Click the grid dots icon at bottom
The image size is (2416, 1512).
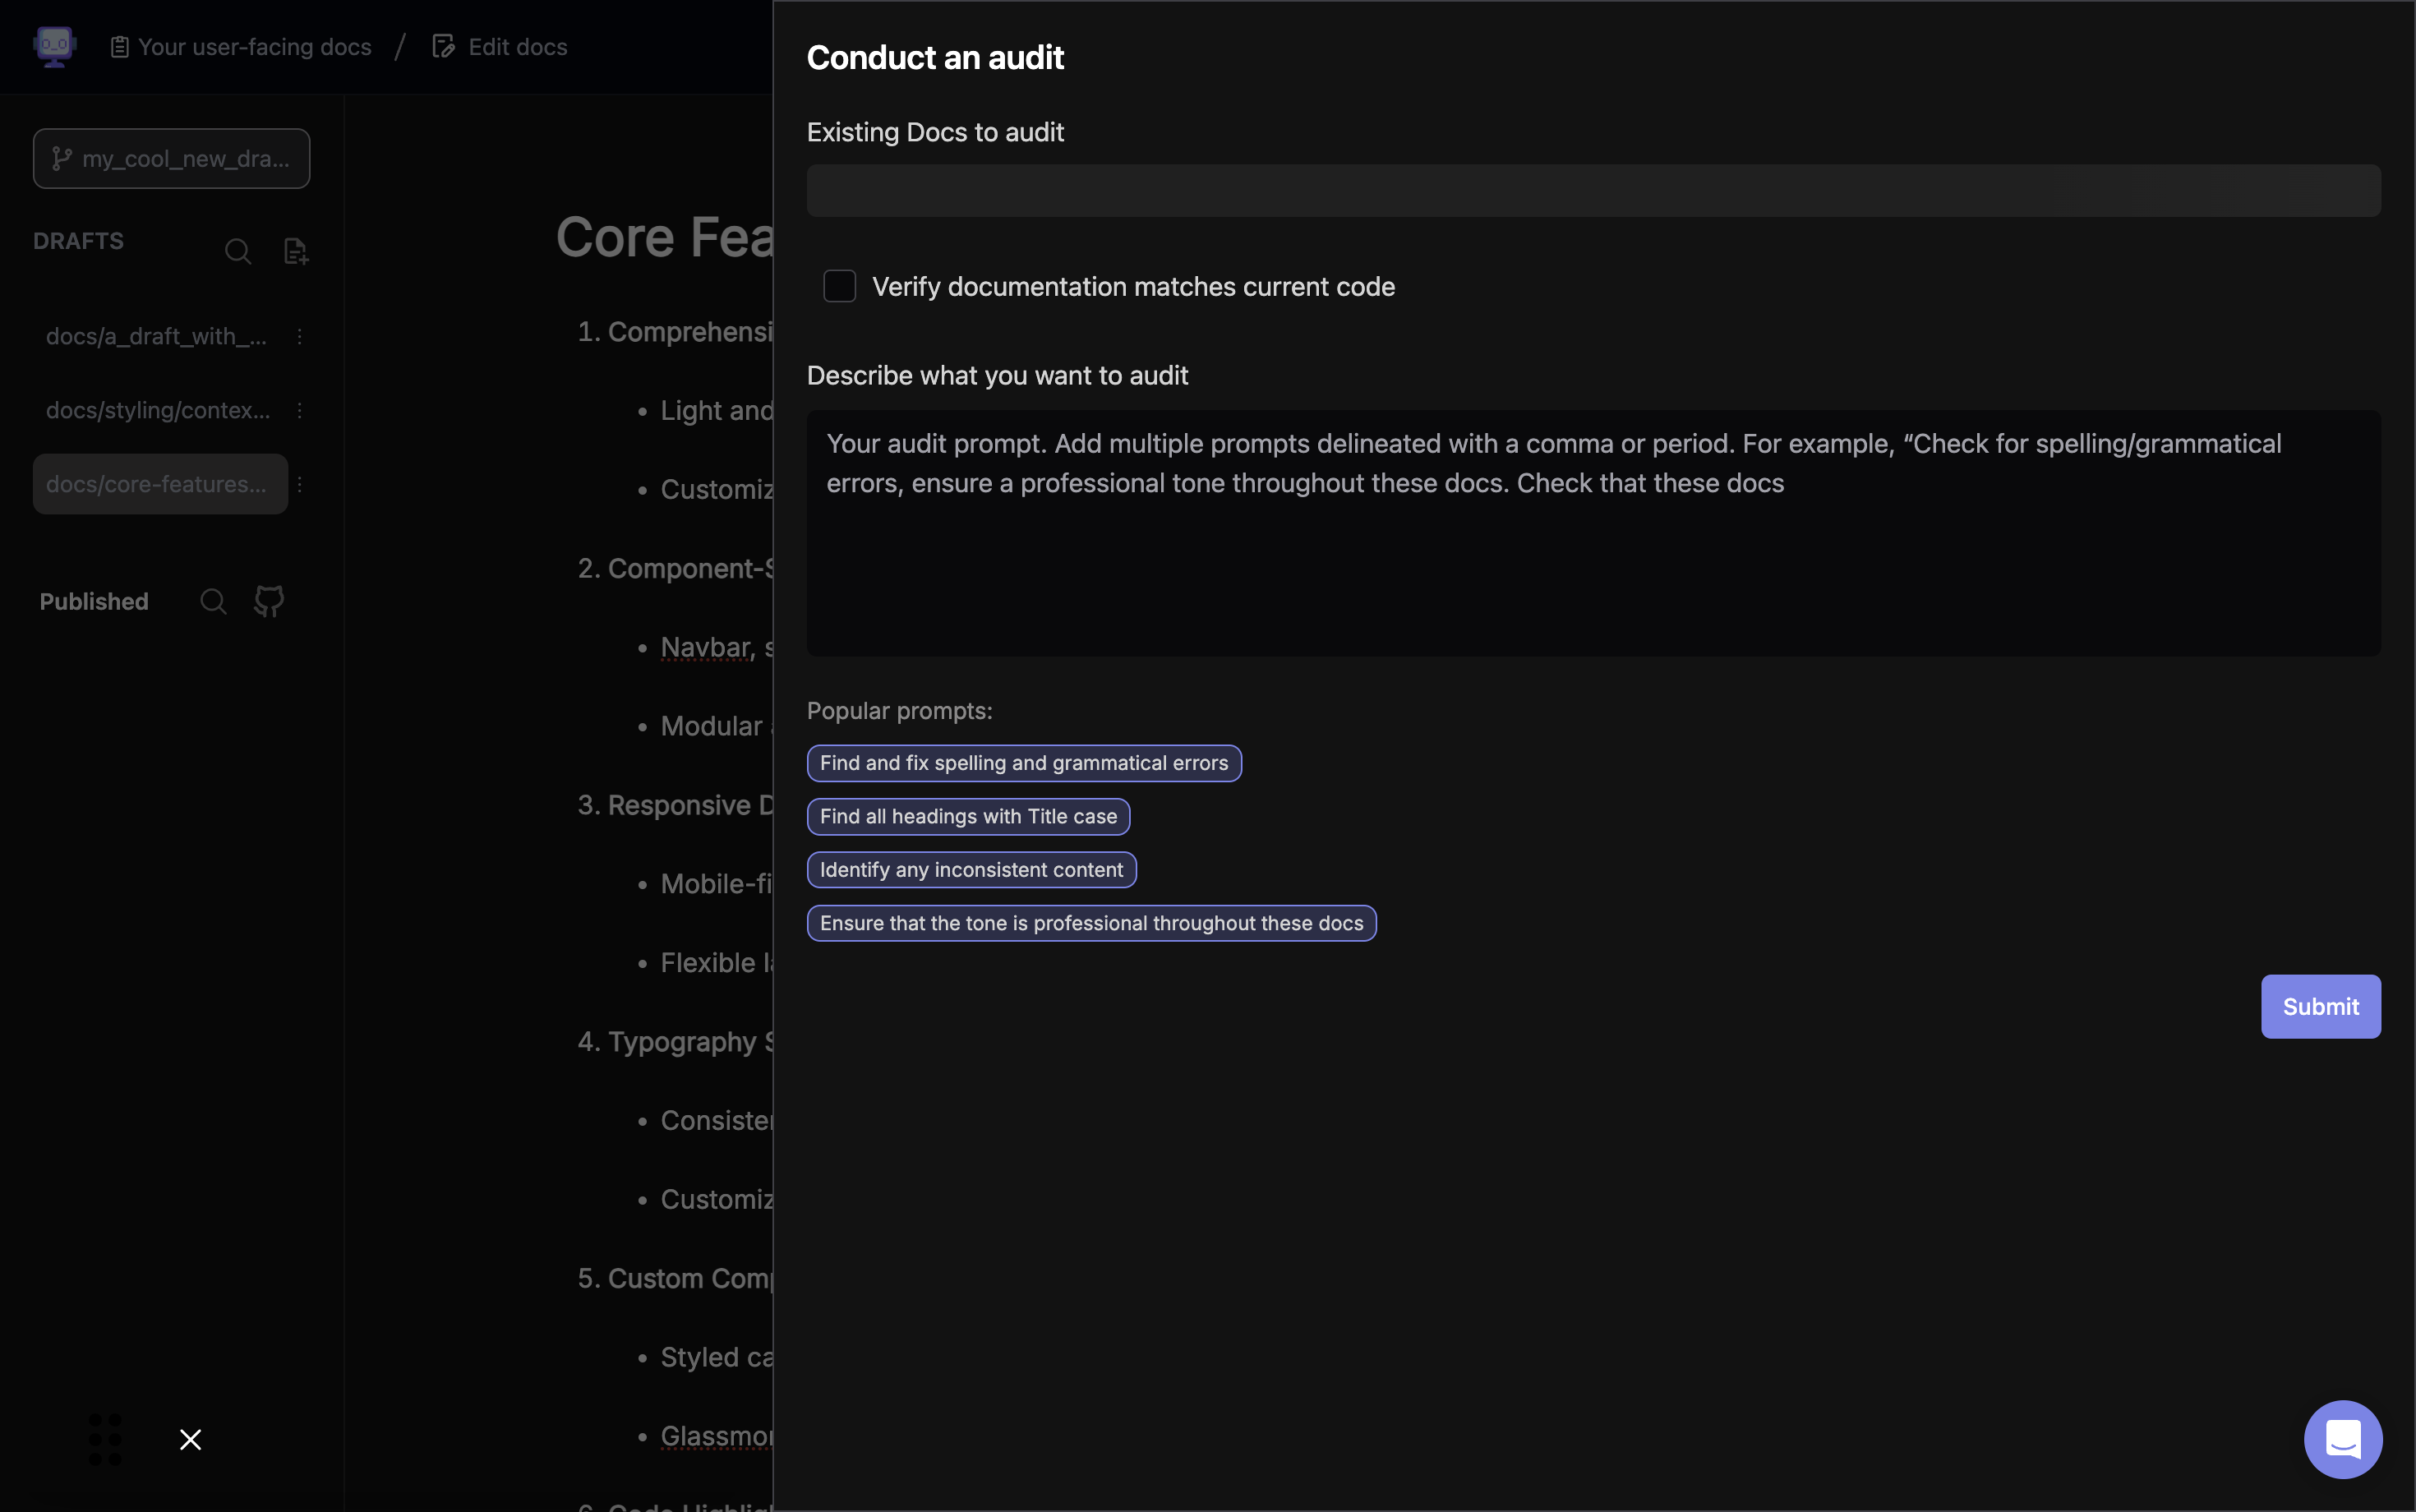(105, 1439)
